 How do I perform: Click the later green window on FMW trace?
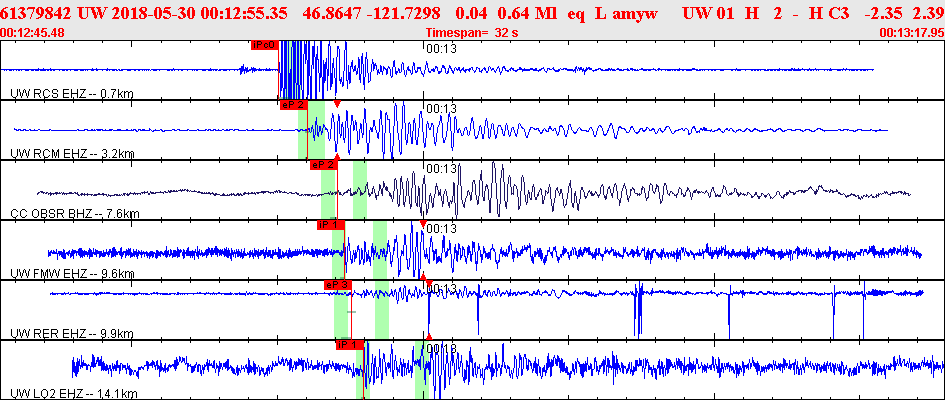(380, 250)
